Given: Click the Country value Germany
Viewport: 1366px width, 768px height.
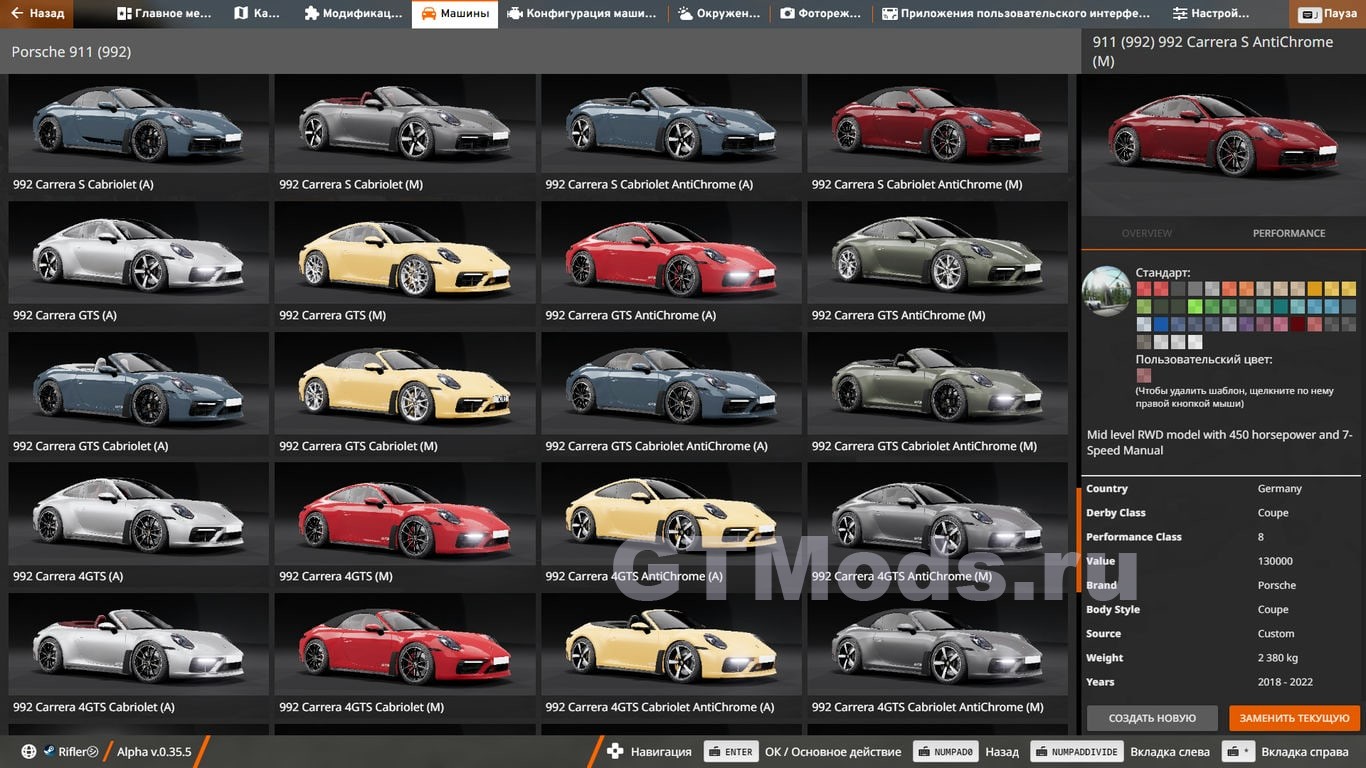Looking at the screenshot, I should coord(1280,489).
